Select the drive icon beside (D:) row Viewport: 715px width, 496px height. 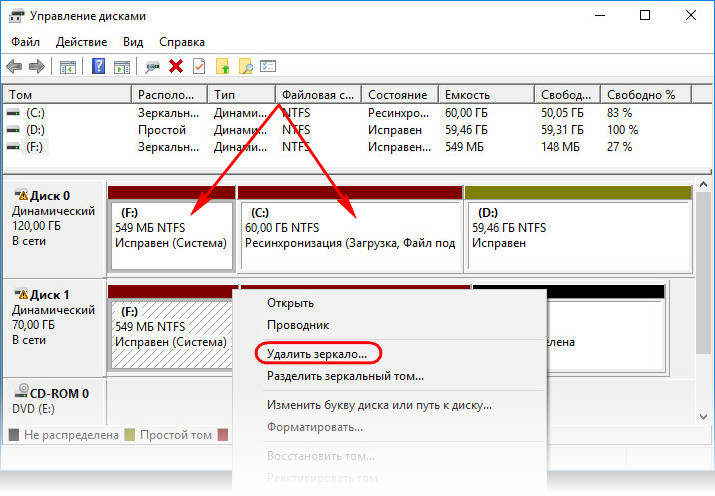13,130
